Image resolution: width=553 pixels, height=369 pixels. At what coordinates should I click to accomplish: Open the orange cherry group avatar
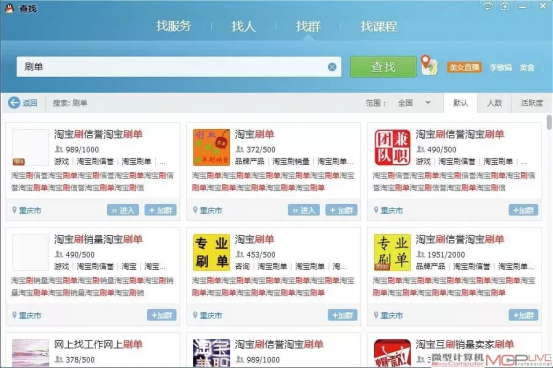click(211, 147)
